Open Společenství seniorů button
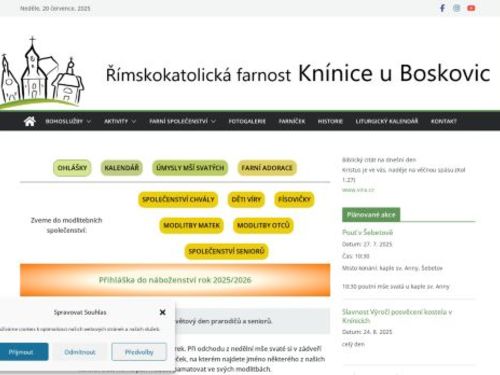Image resolution: width=500 pixels, height=375 pixels. pyautogui.click(x=226, y=251)
